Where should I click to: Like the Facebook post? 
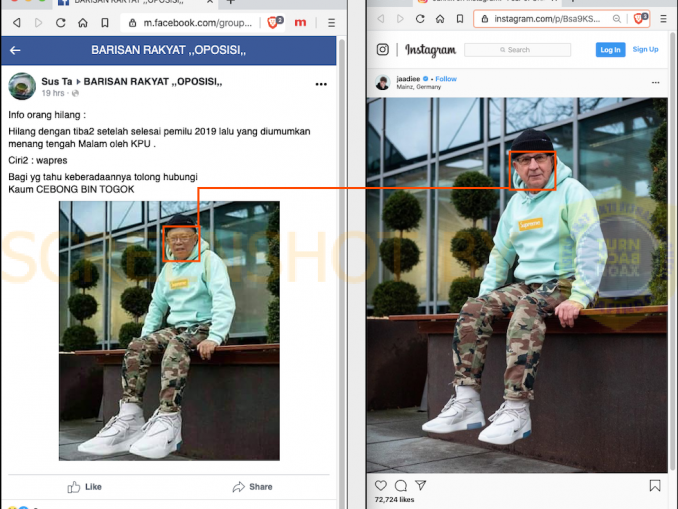click(84, 487)
